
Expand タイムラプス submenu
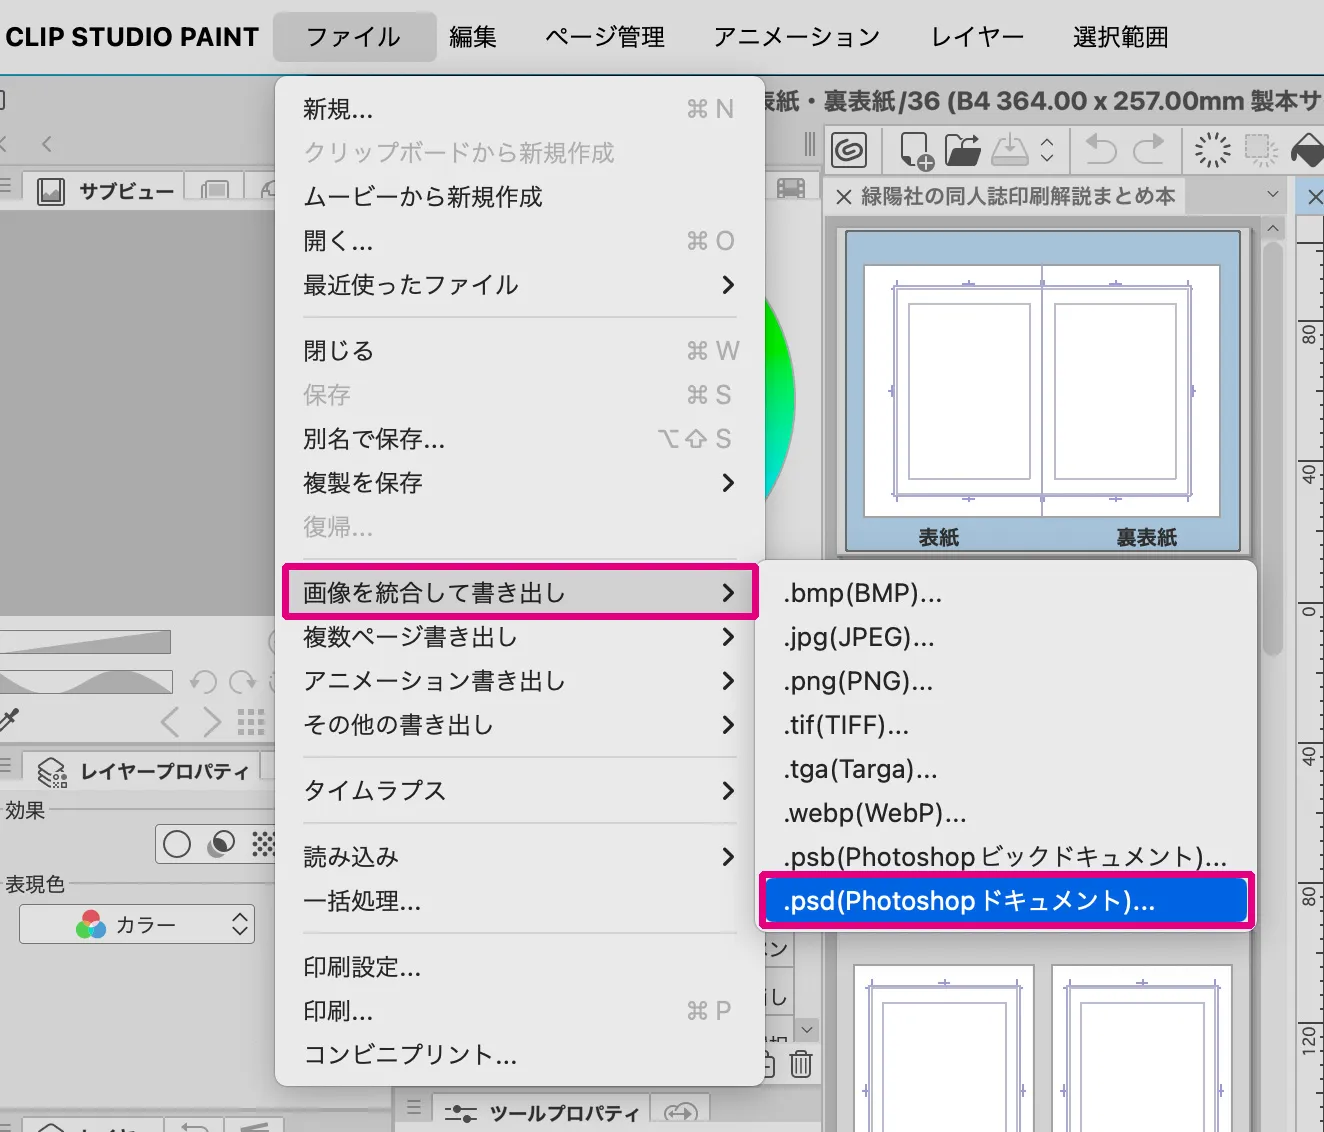pyautogui.click(x=520, y=791)
